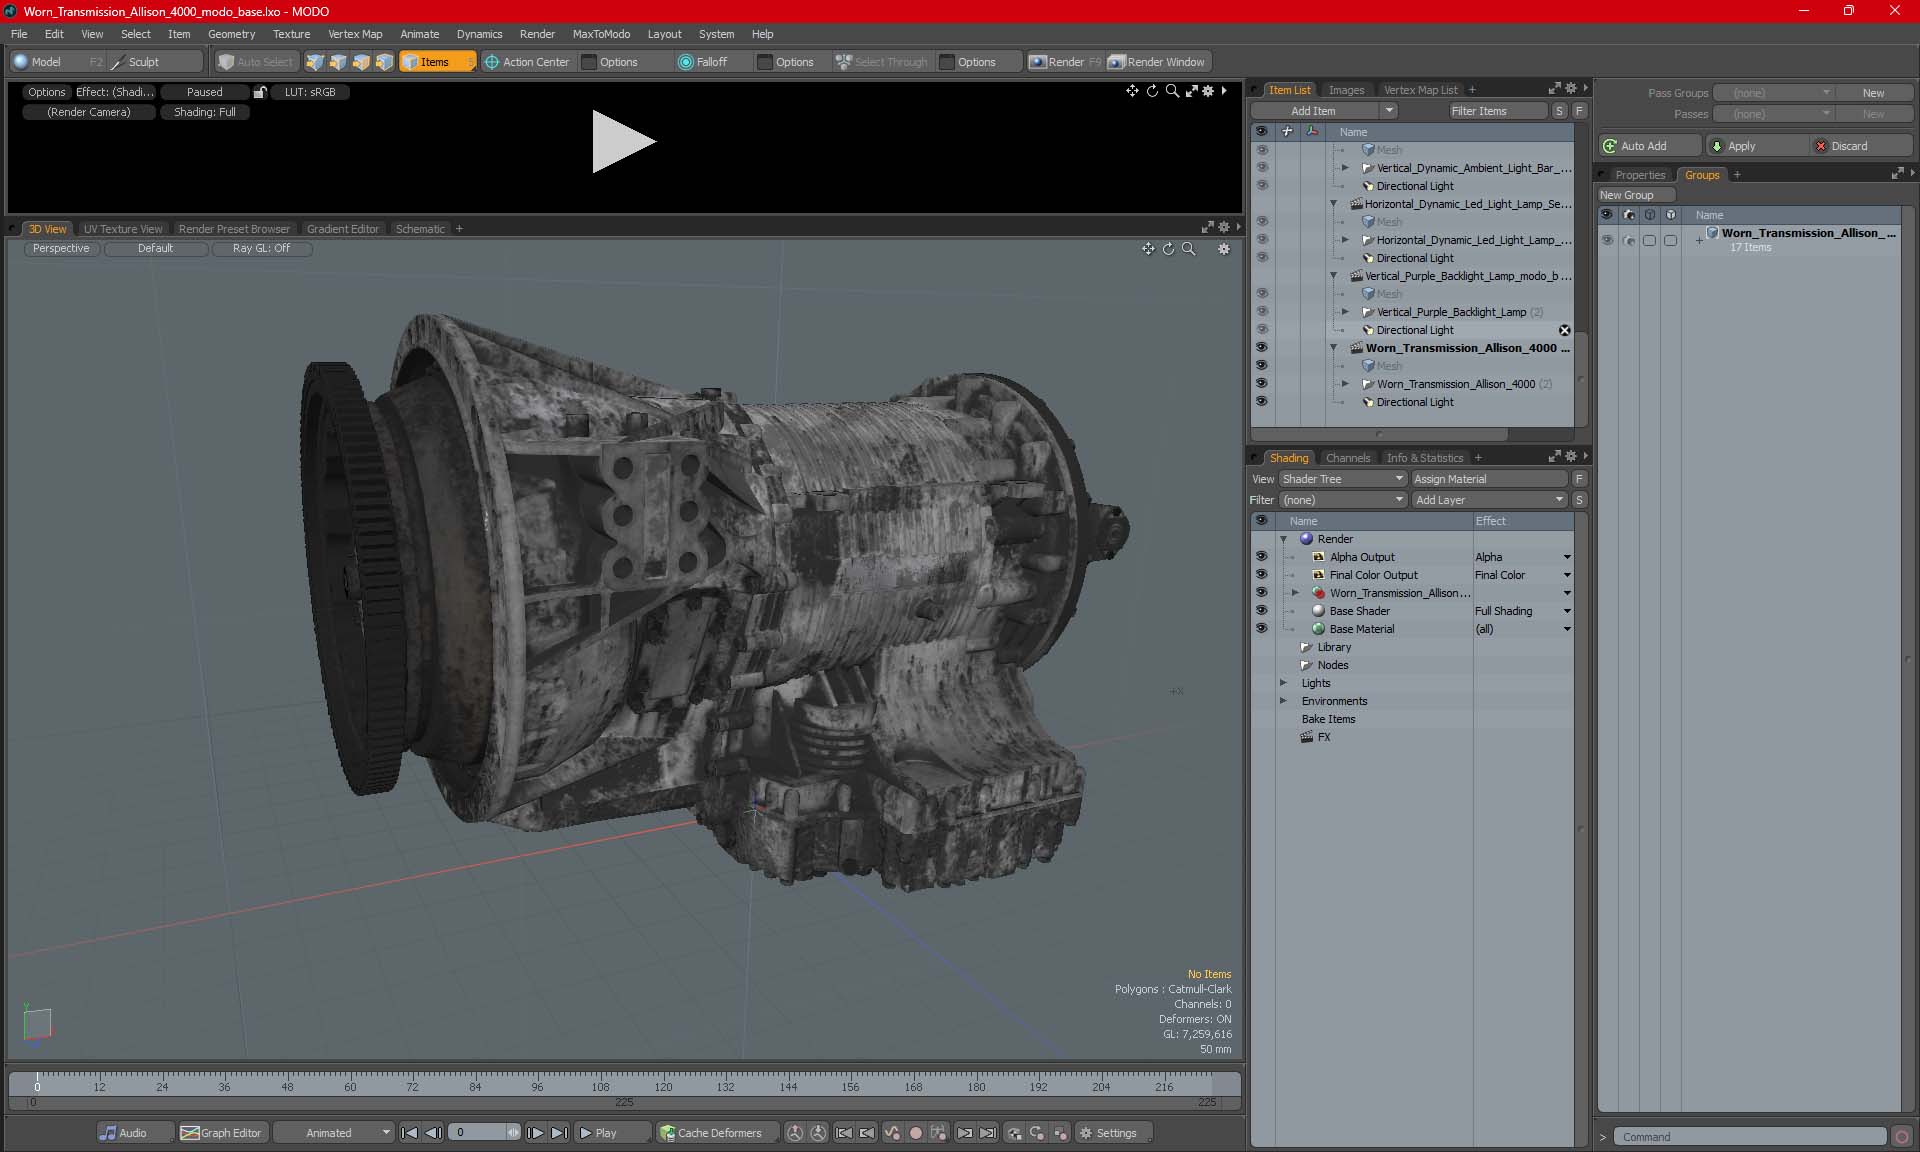Open the Vertex Map menu
Screen dimensions: 1920x1152
(355, 34)
